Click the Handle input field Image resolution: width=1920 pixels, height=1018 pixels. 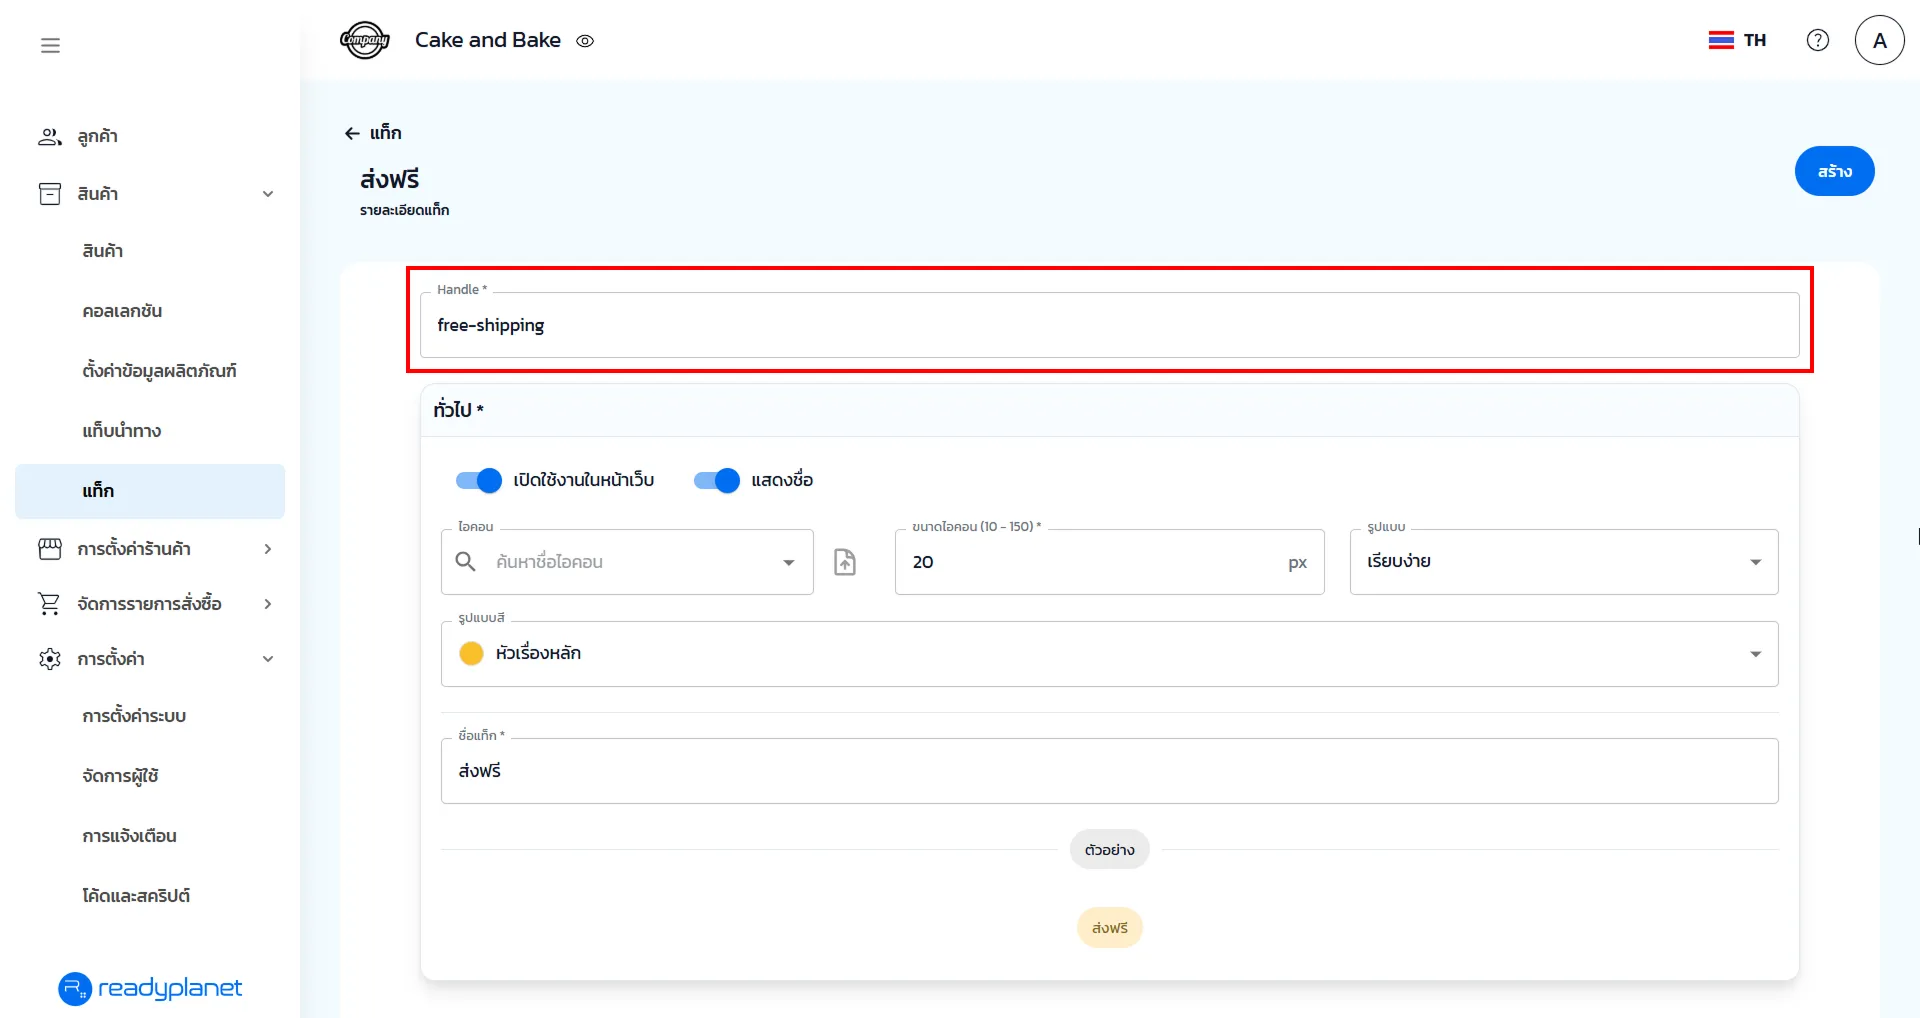[x=1109, y=326]
